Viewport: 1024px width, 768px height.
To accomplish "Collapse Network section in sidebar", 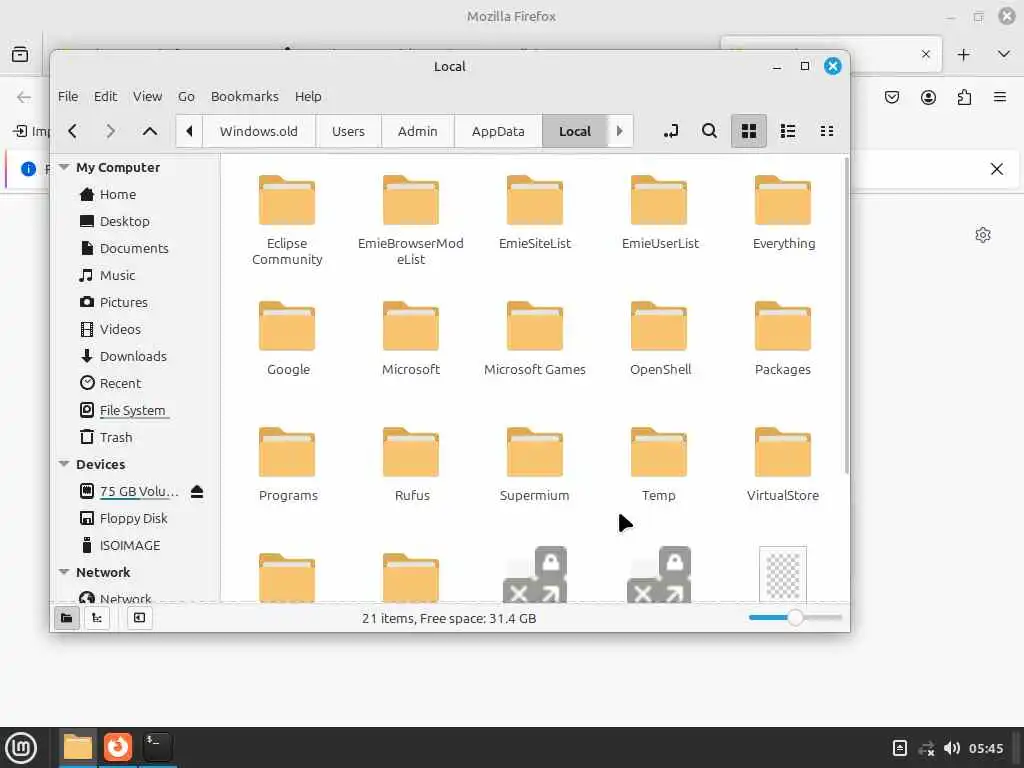I will pyautogui.click(x=64, y=572).
